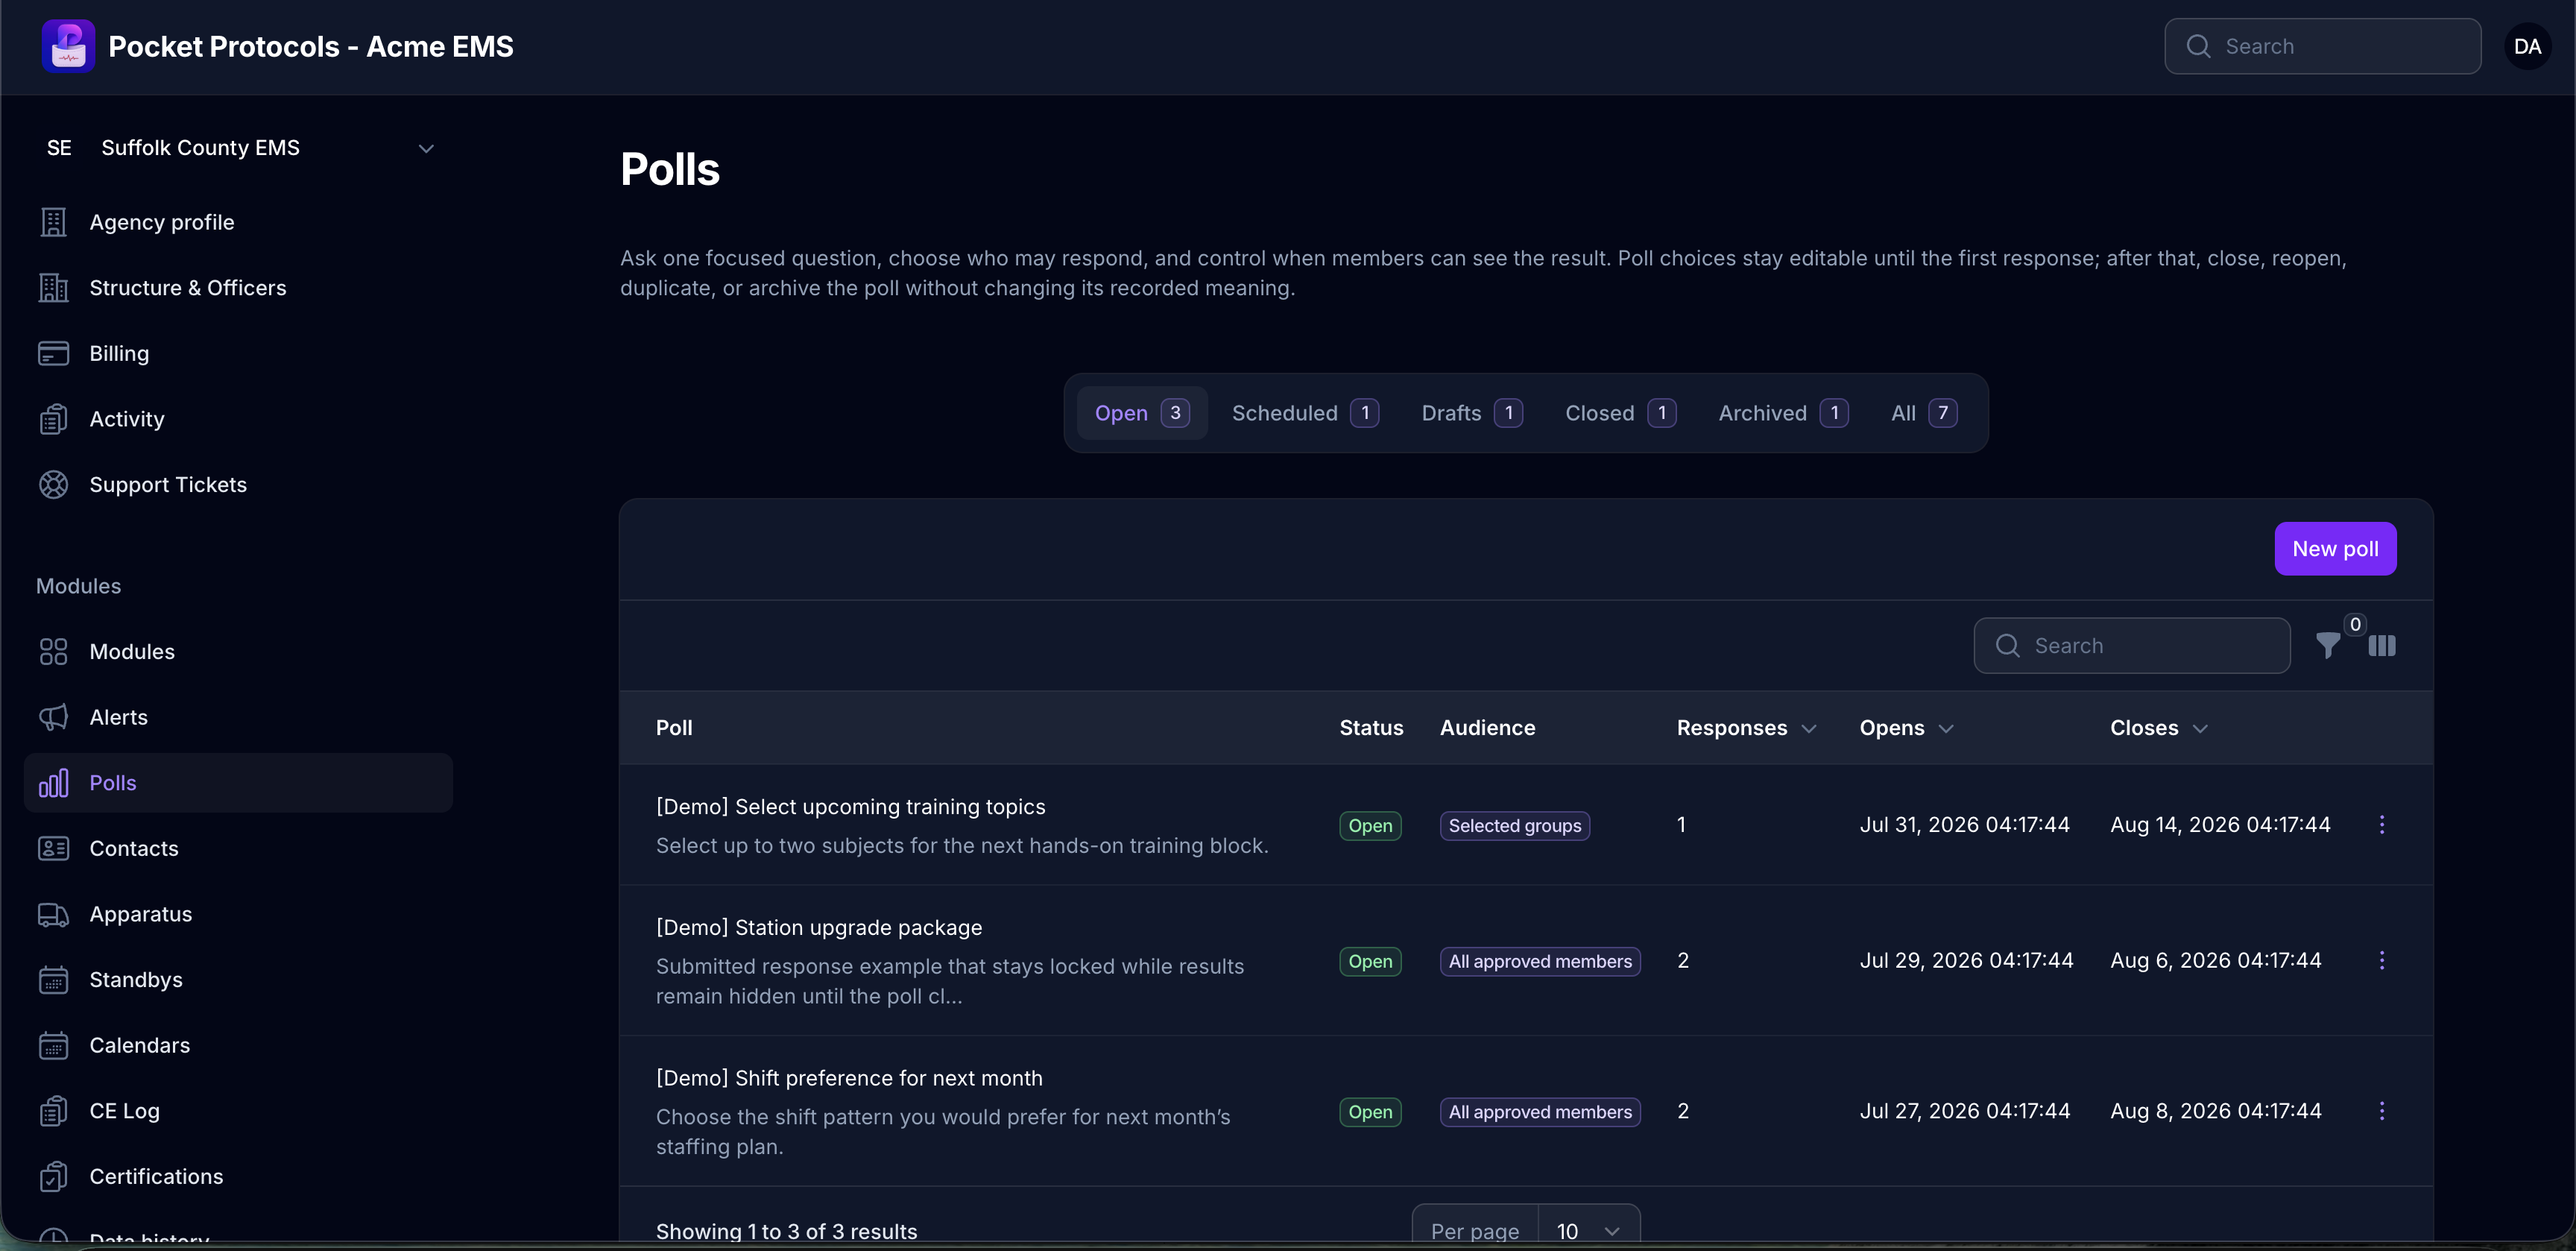Switch to the Open polls tab
This screenshot has width=2576, height=1251.
point(1142,413)
